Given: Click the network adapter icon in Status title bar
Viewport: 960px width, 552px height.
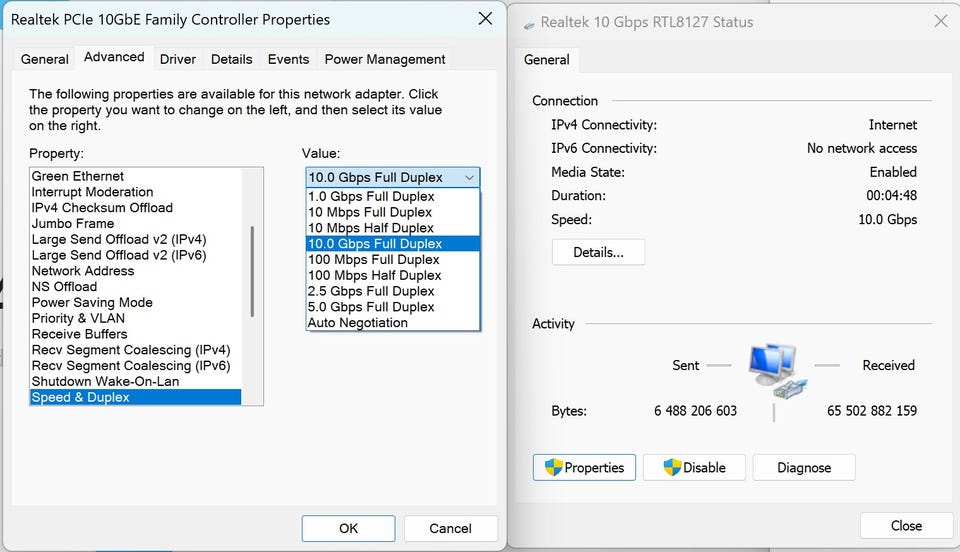Looking at the screenshot, I should click(530, 25).
